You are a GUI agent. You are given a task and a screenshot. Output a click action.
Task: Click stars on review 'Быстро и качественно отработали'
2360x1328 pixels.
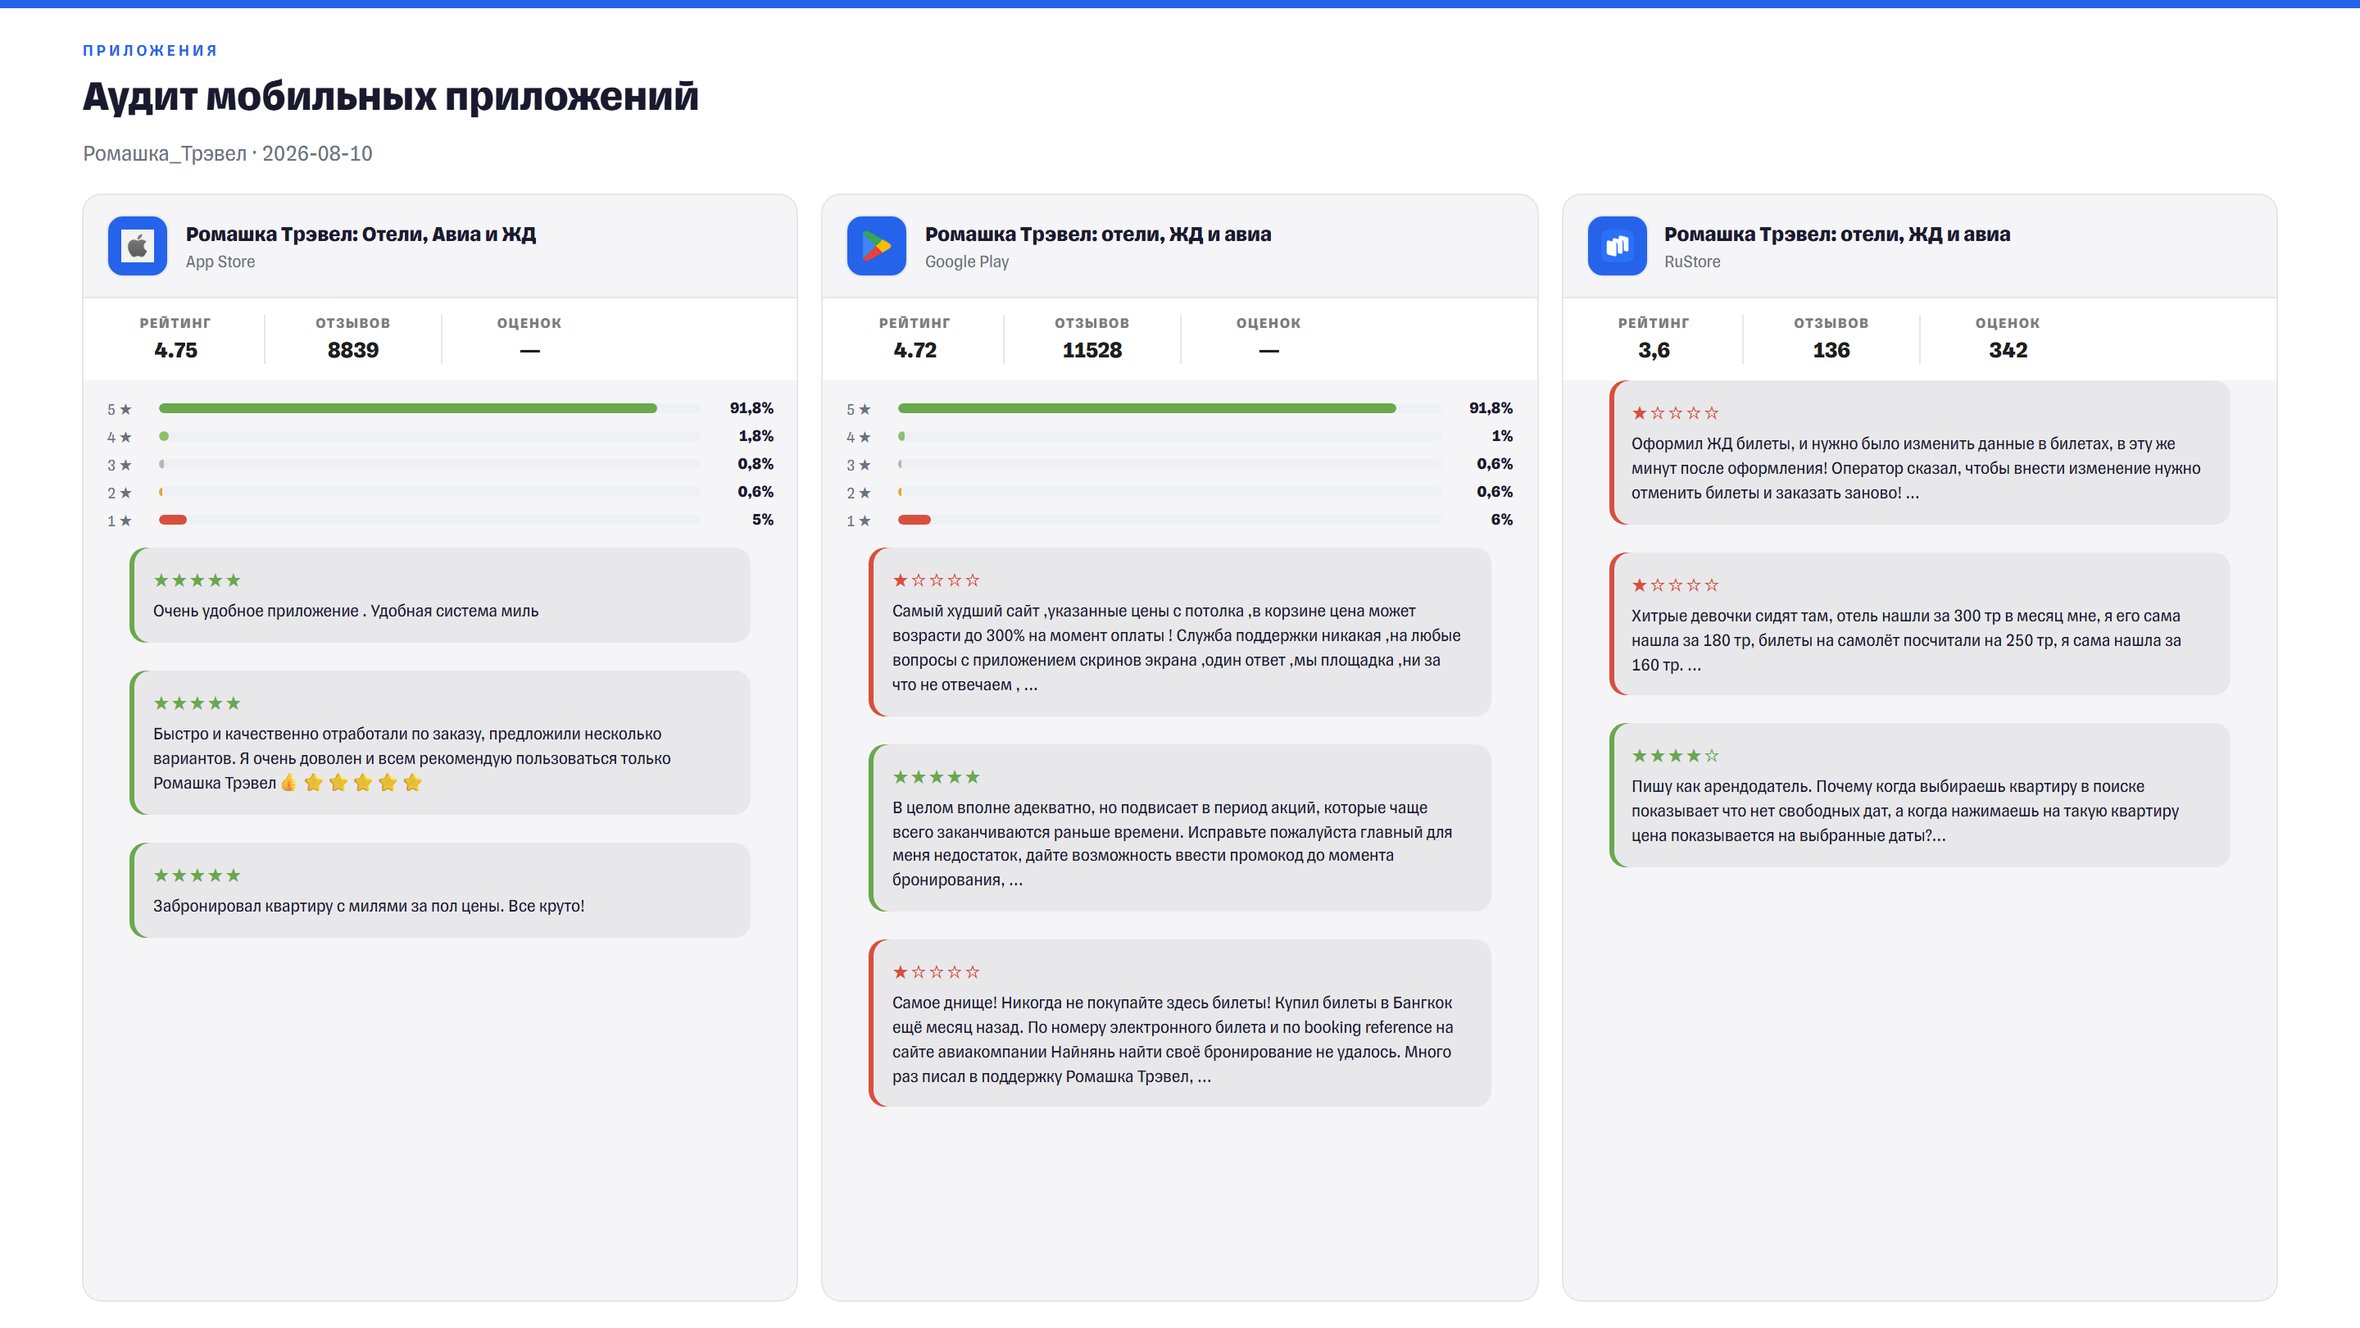click(197, 703)
